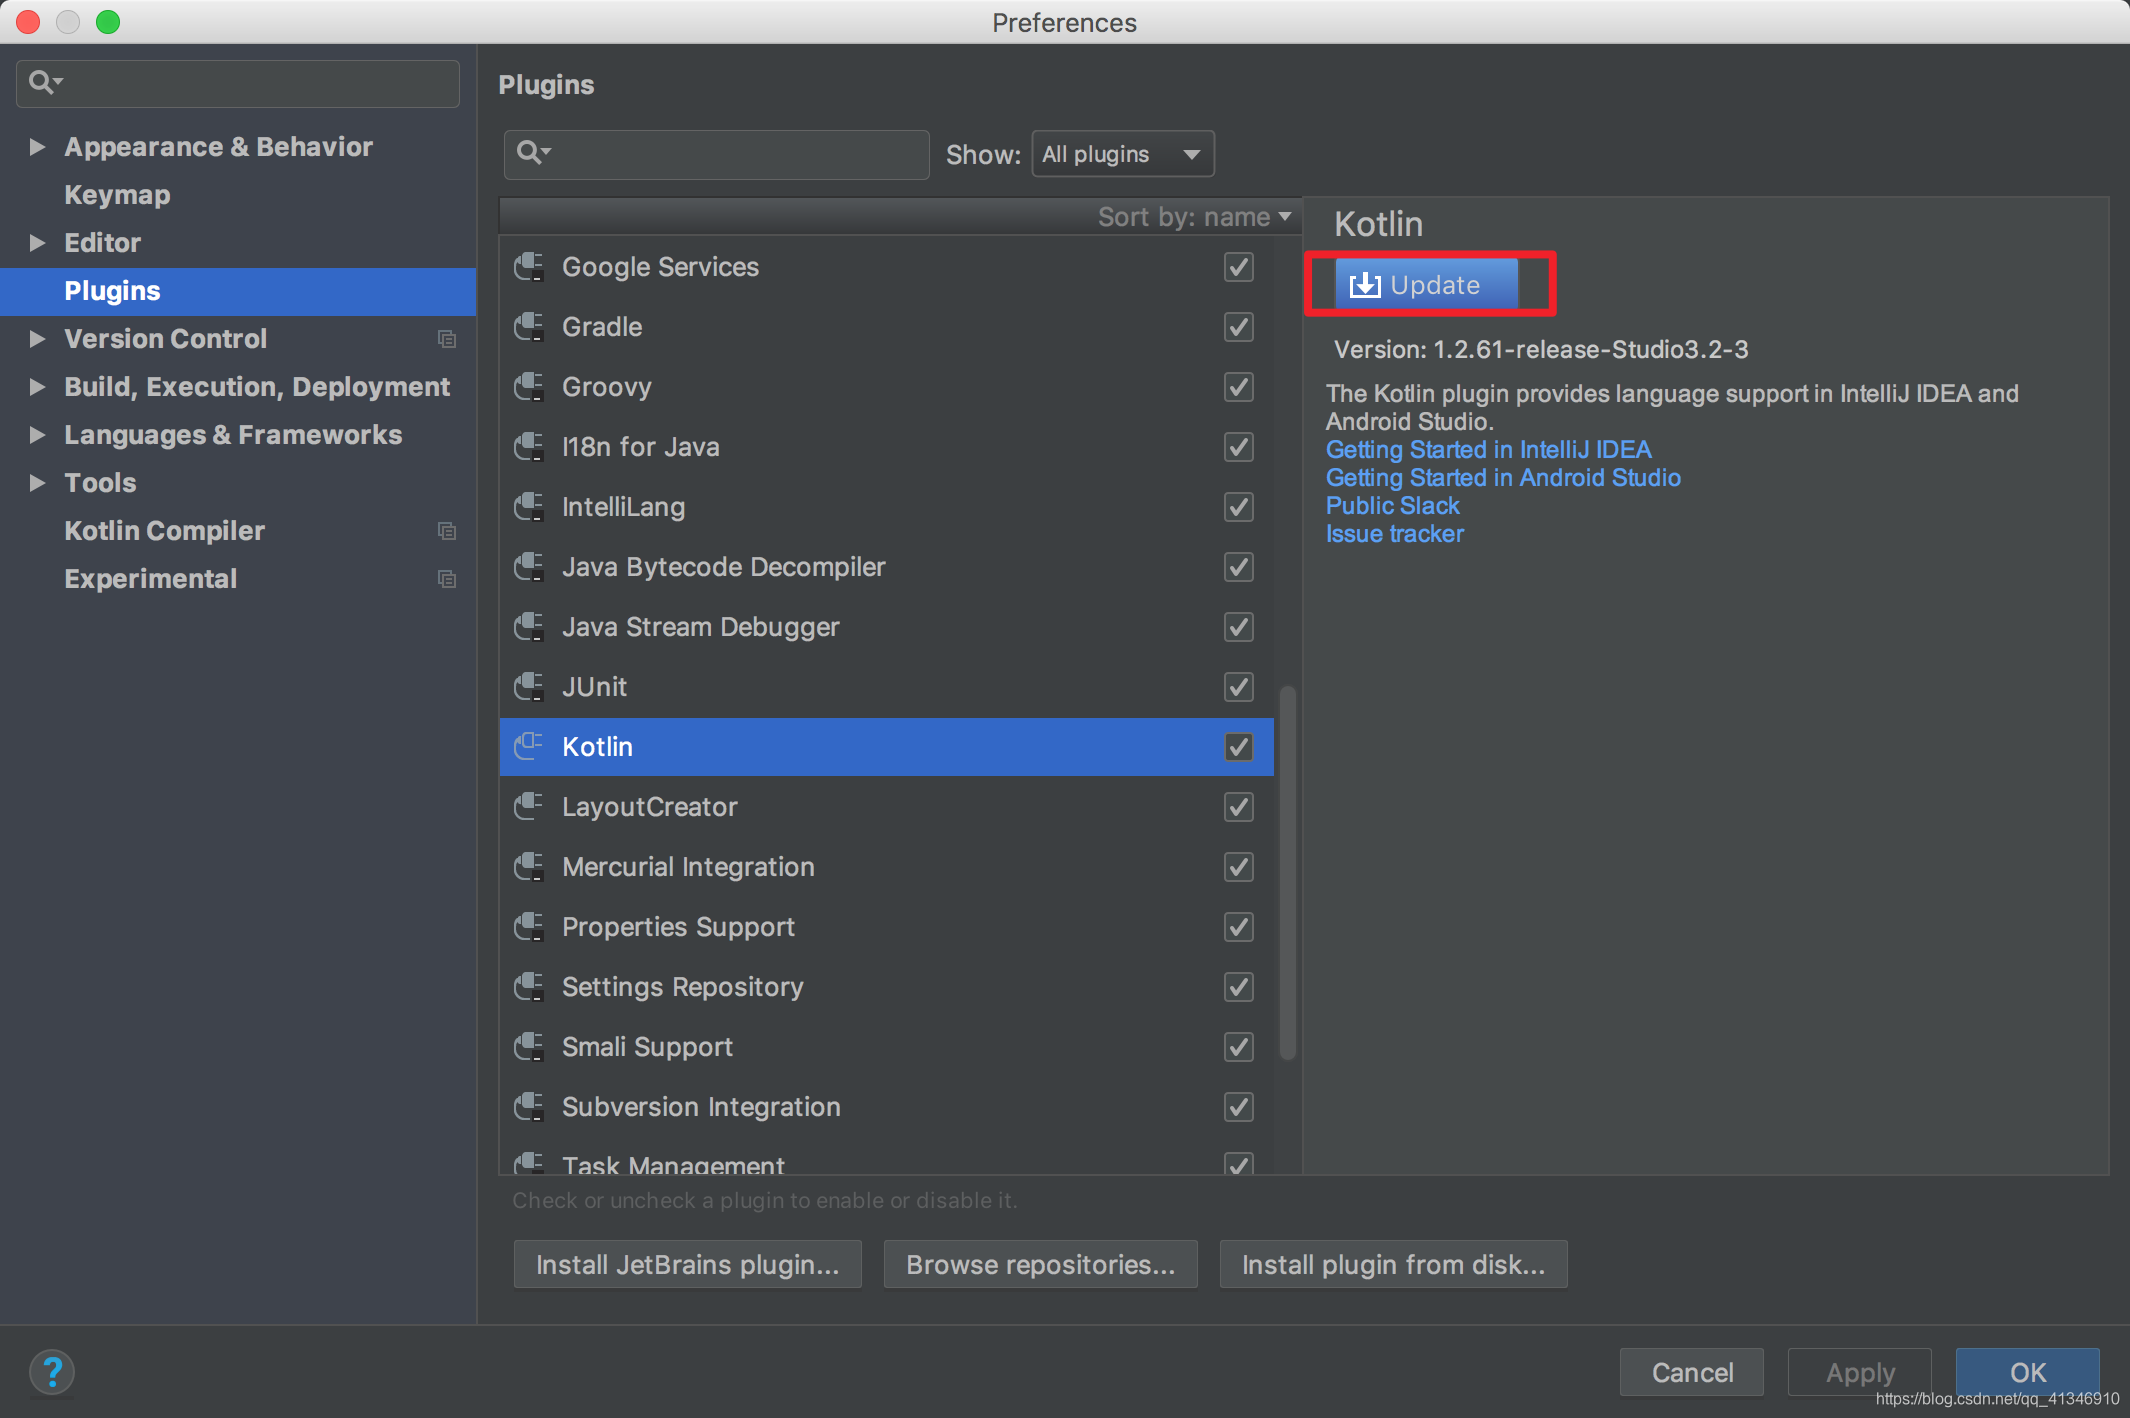Click the Cancel button
This screenshot has width=2130, height=1418.
[1692, 1372]
